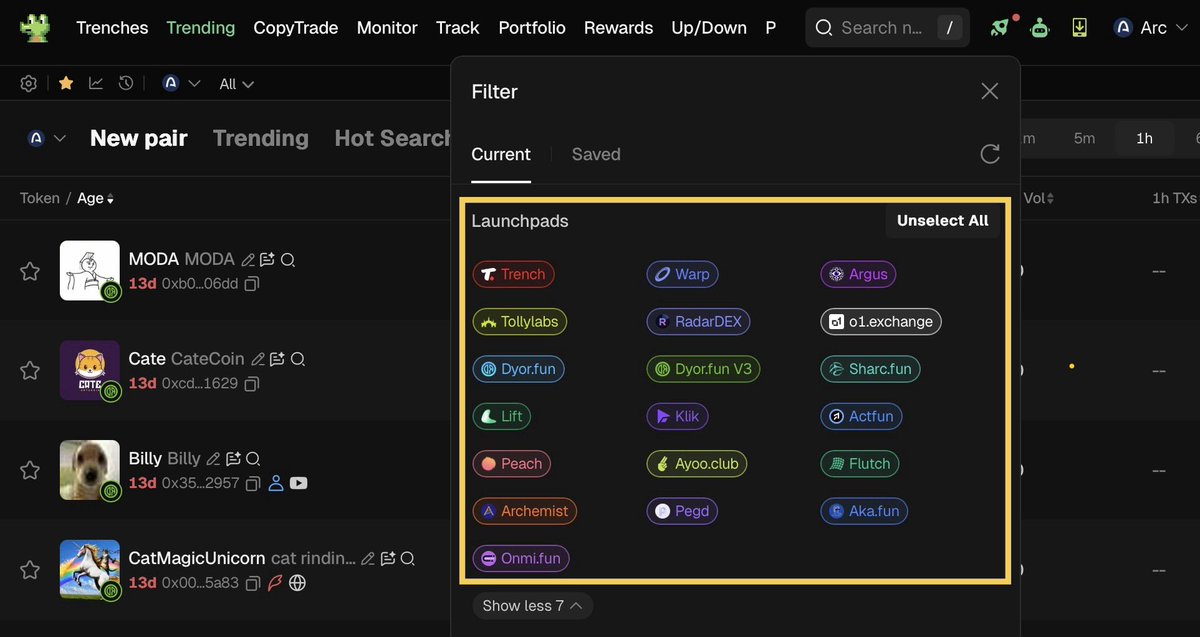Search for the Cate token name
This screenshot has height=637, width=1200.
(298, 359)
